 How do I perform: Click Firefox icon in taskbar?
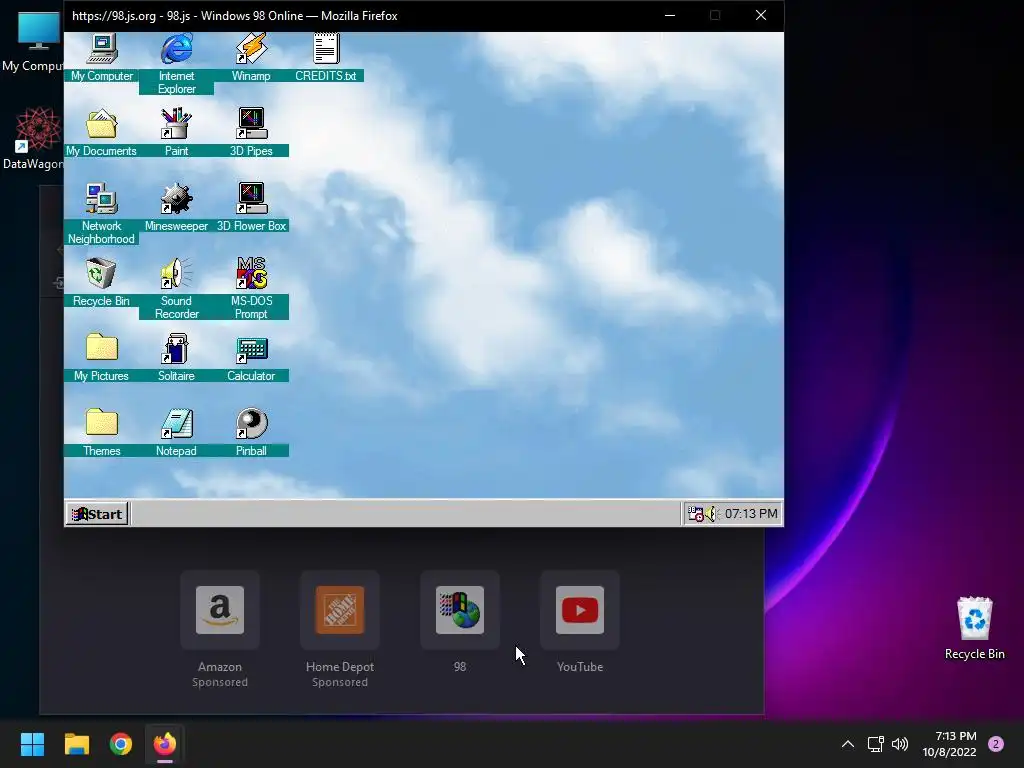pyautogui.click(x=165, y=744)
